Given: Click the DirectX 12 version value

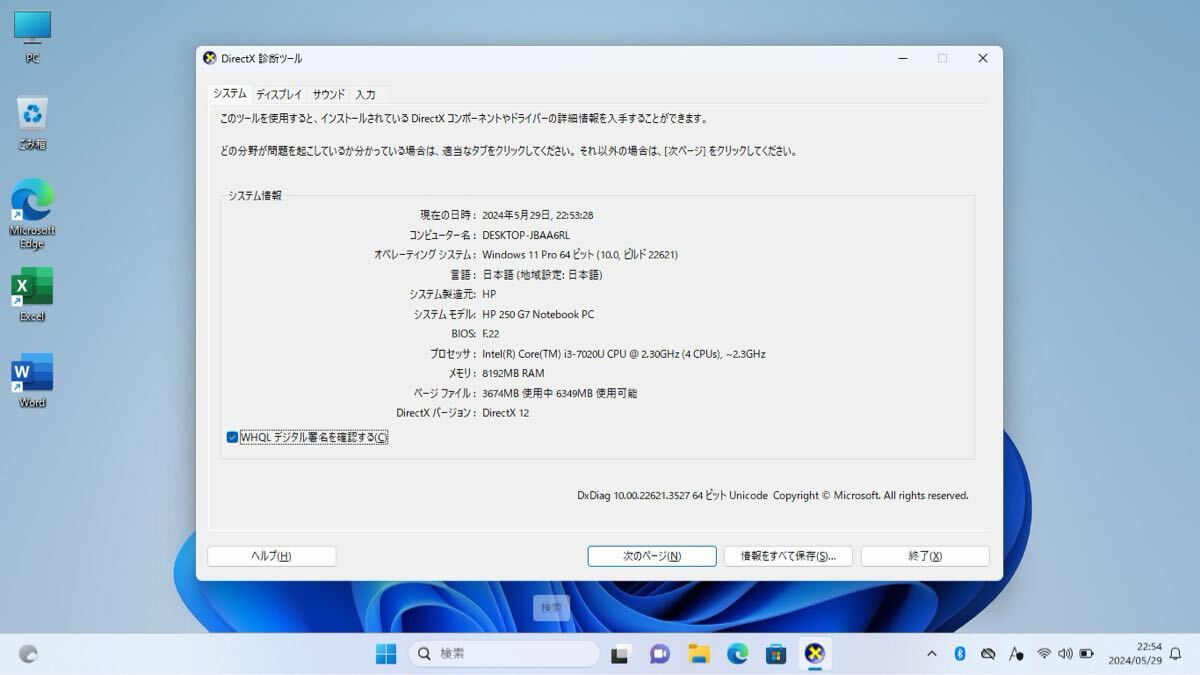Looking at the screenshot, I should pos(506,413).
